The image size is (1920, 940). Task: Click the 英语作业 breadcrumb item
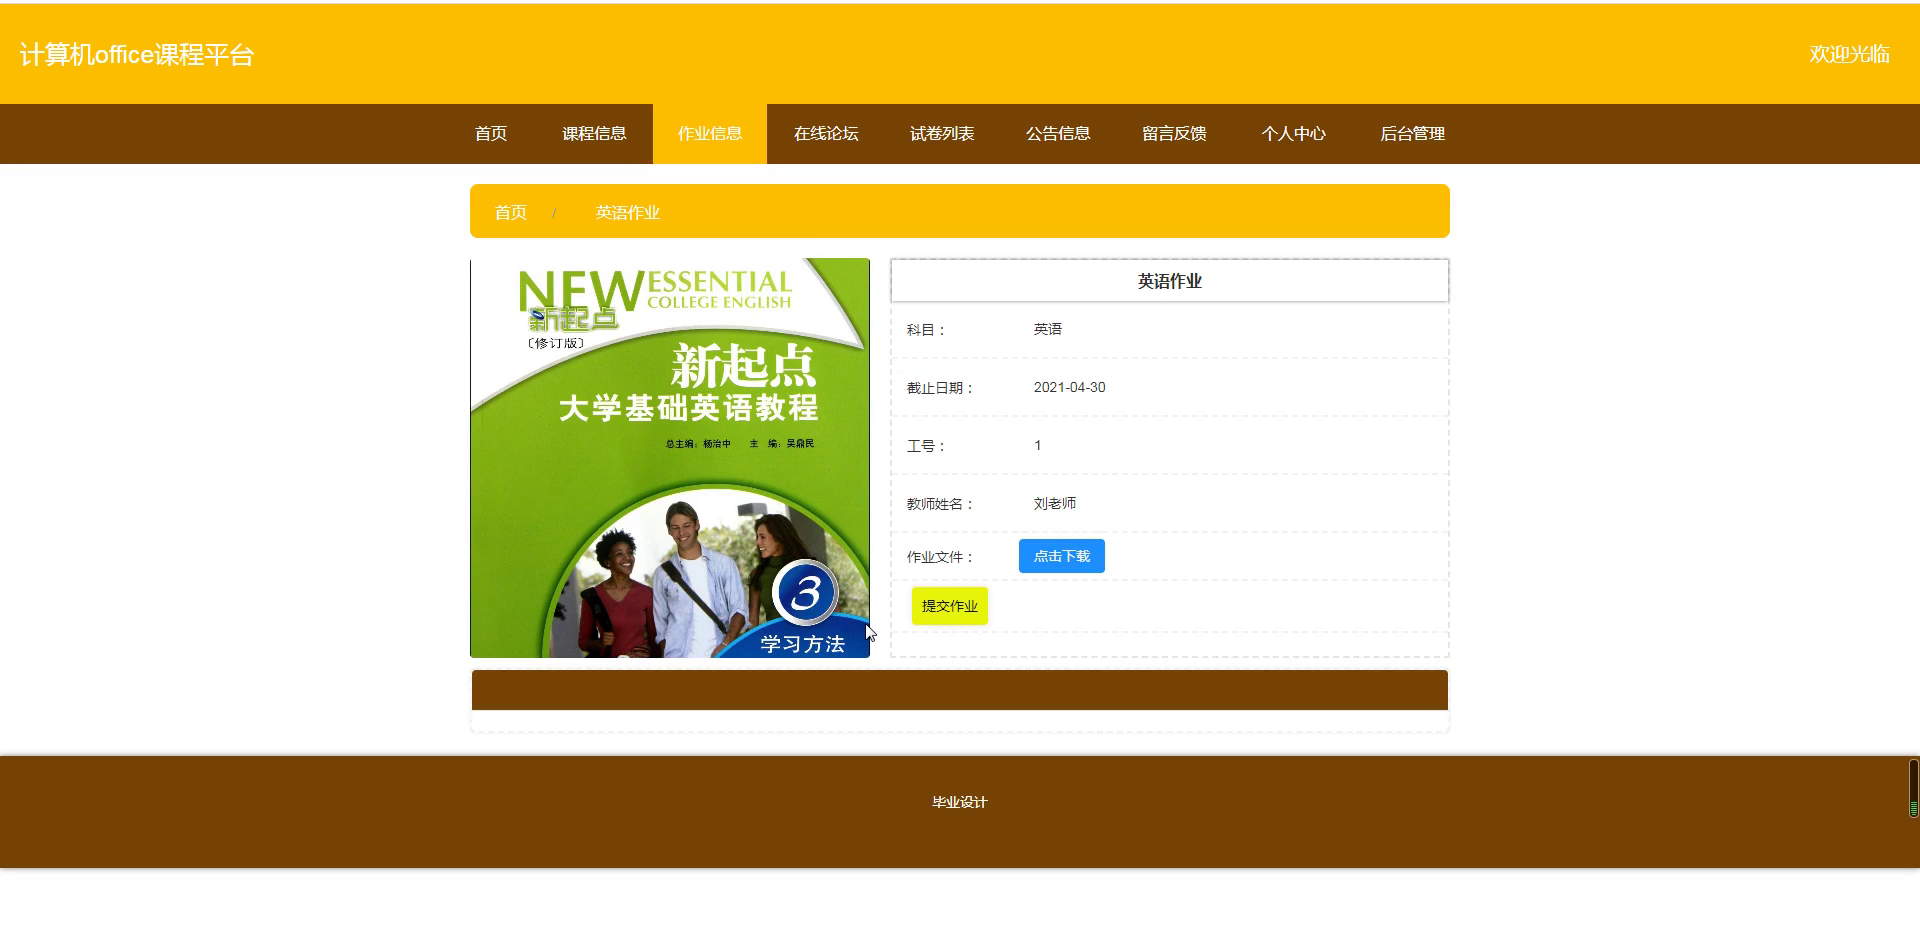(x=628, y=213)
